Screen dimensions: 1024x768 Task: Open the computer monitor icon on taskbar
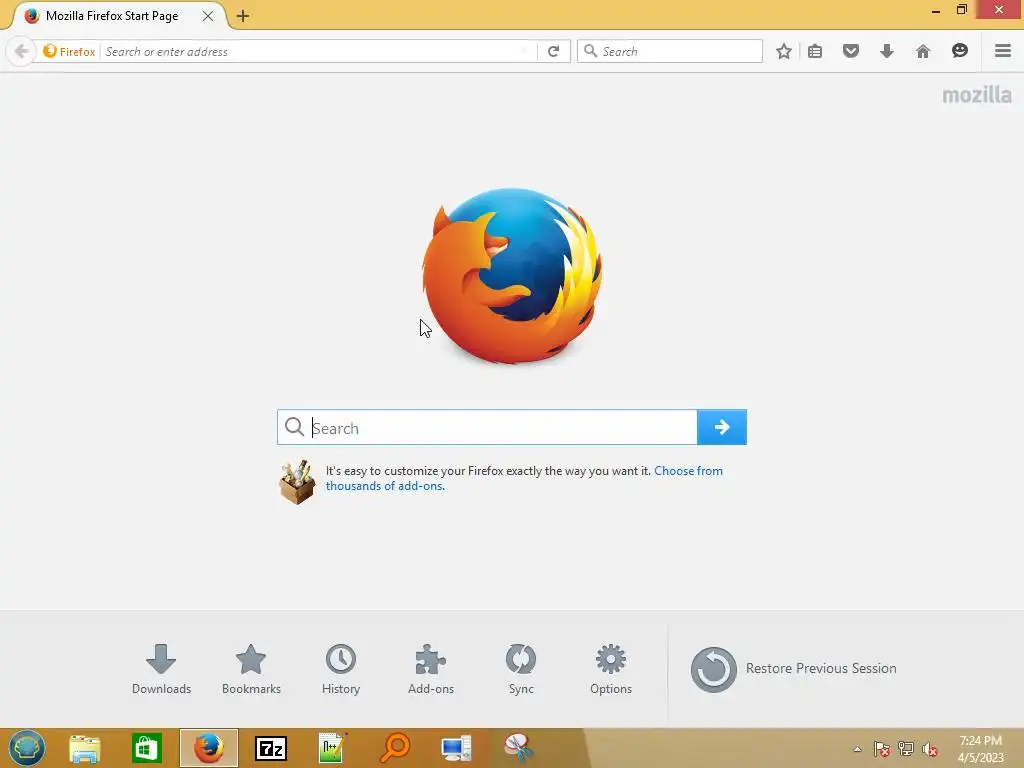pos(456,748)
